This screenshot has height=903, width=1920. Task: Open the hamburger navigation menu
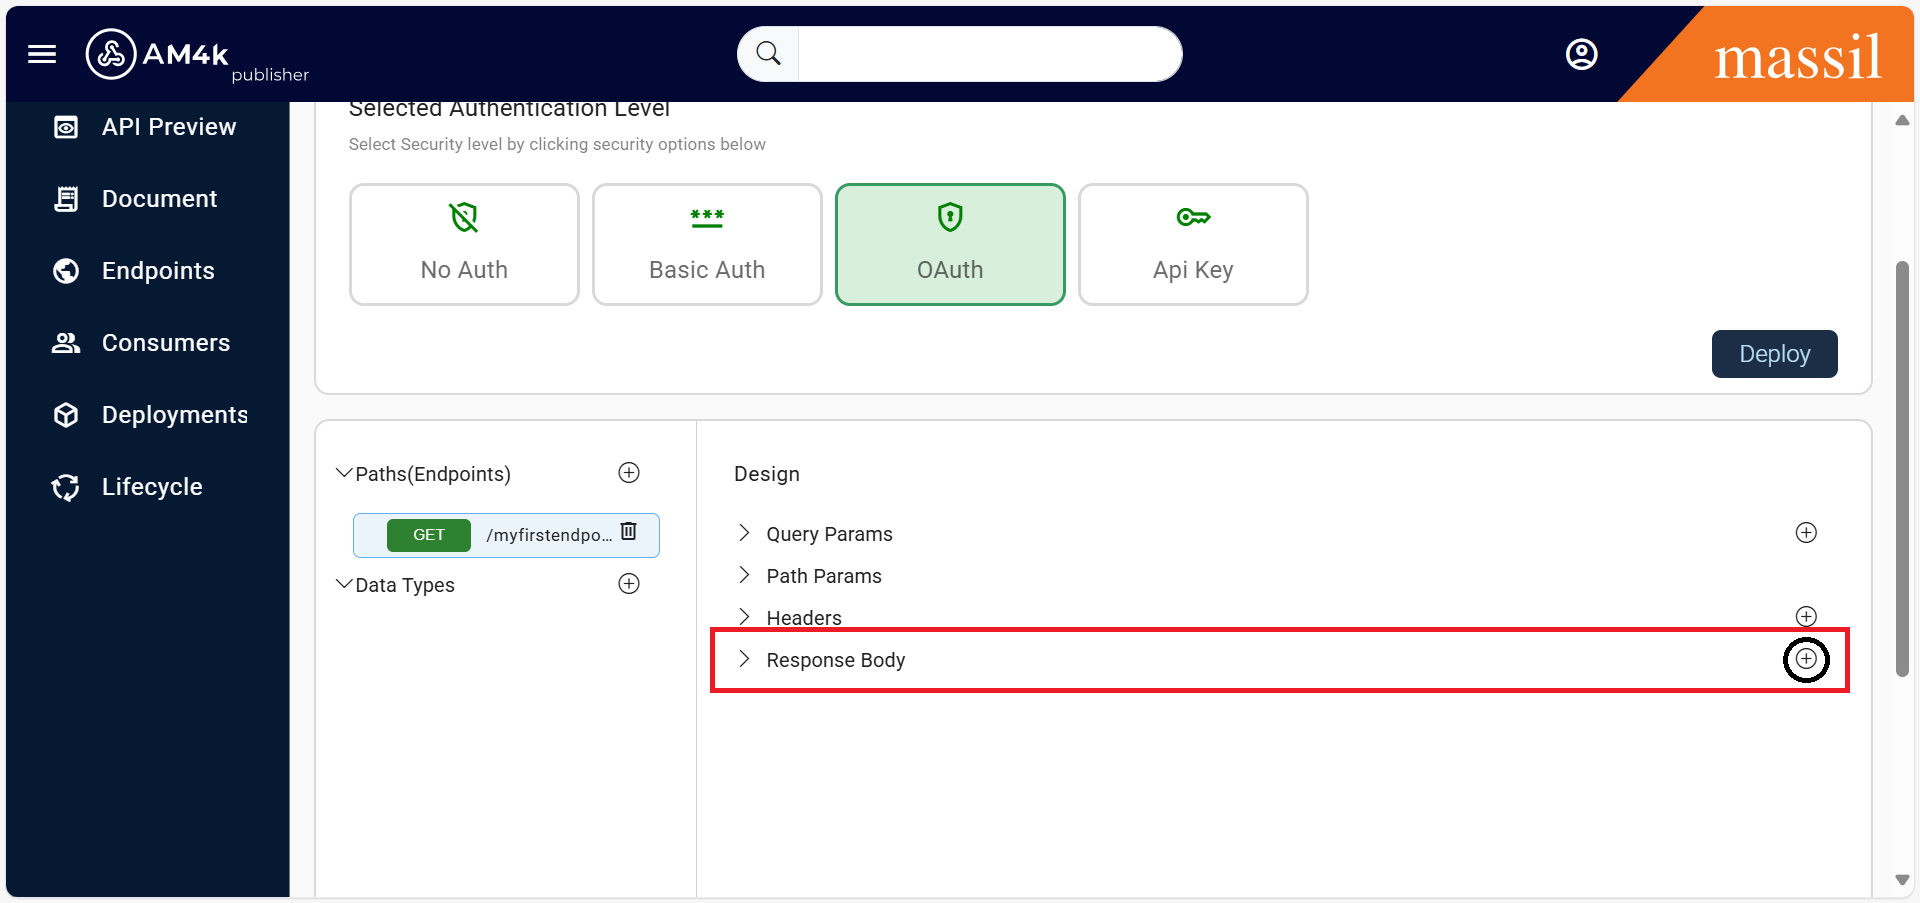click(x=42, y=54)
